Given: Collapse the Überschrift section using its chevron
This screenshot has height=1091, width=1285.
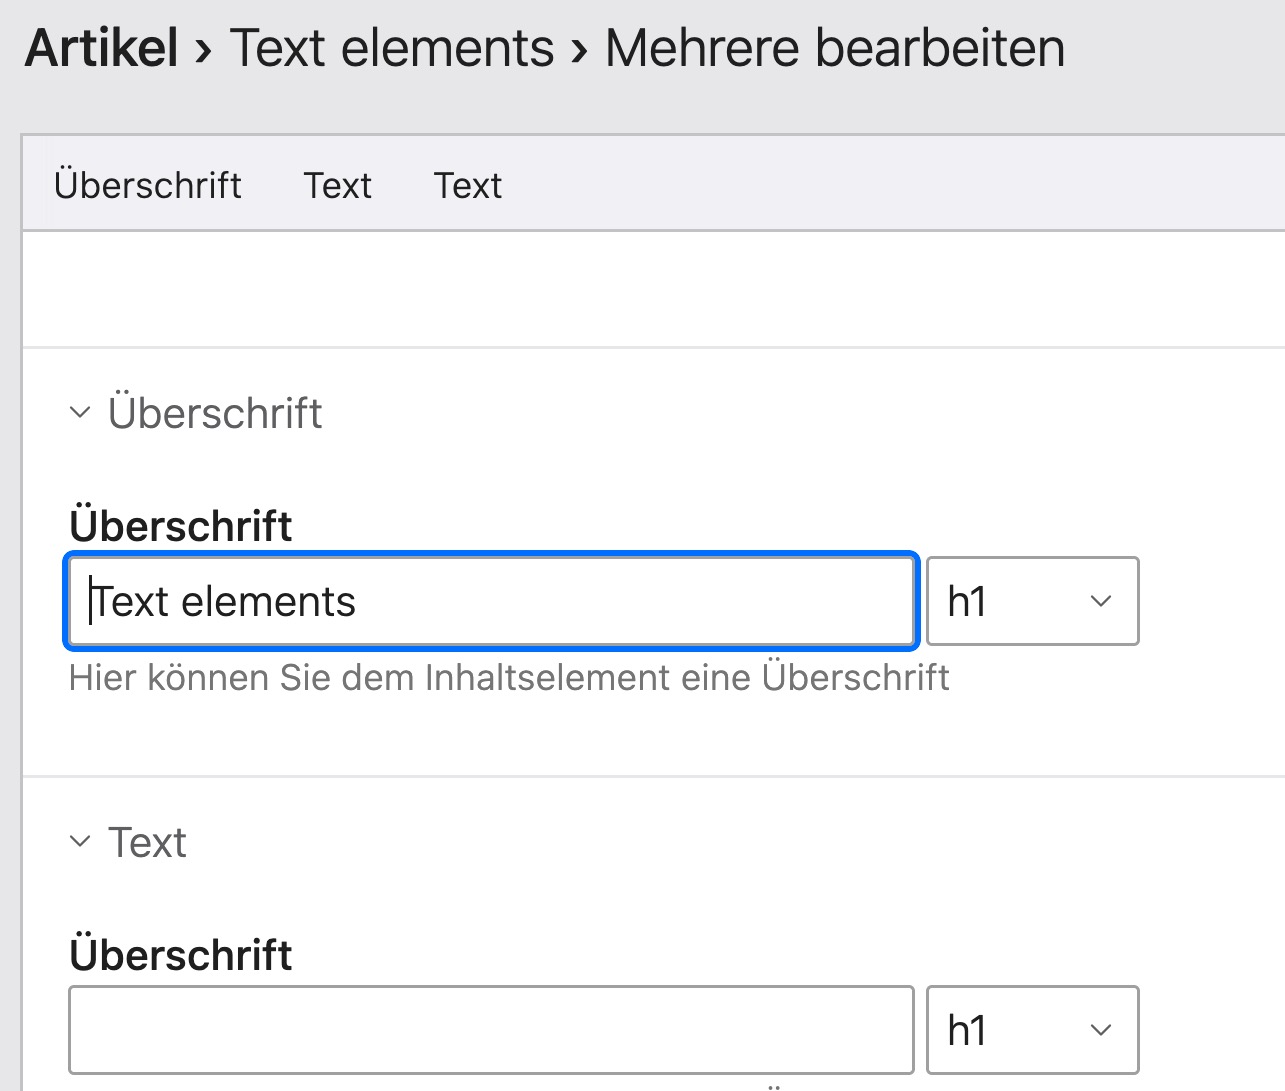Looking at the screenshot, I should 80,412.
